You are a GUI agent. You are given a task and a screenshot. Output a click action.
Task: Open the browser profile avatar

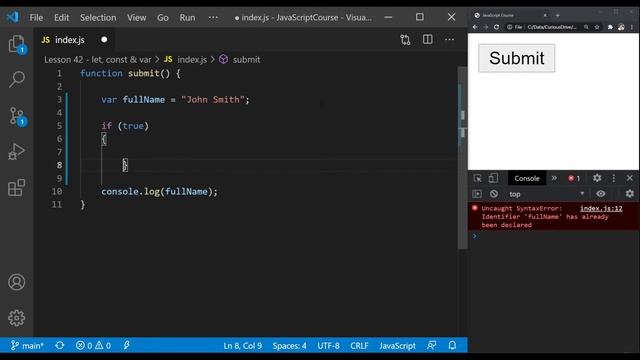pos(621,27)
